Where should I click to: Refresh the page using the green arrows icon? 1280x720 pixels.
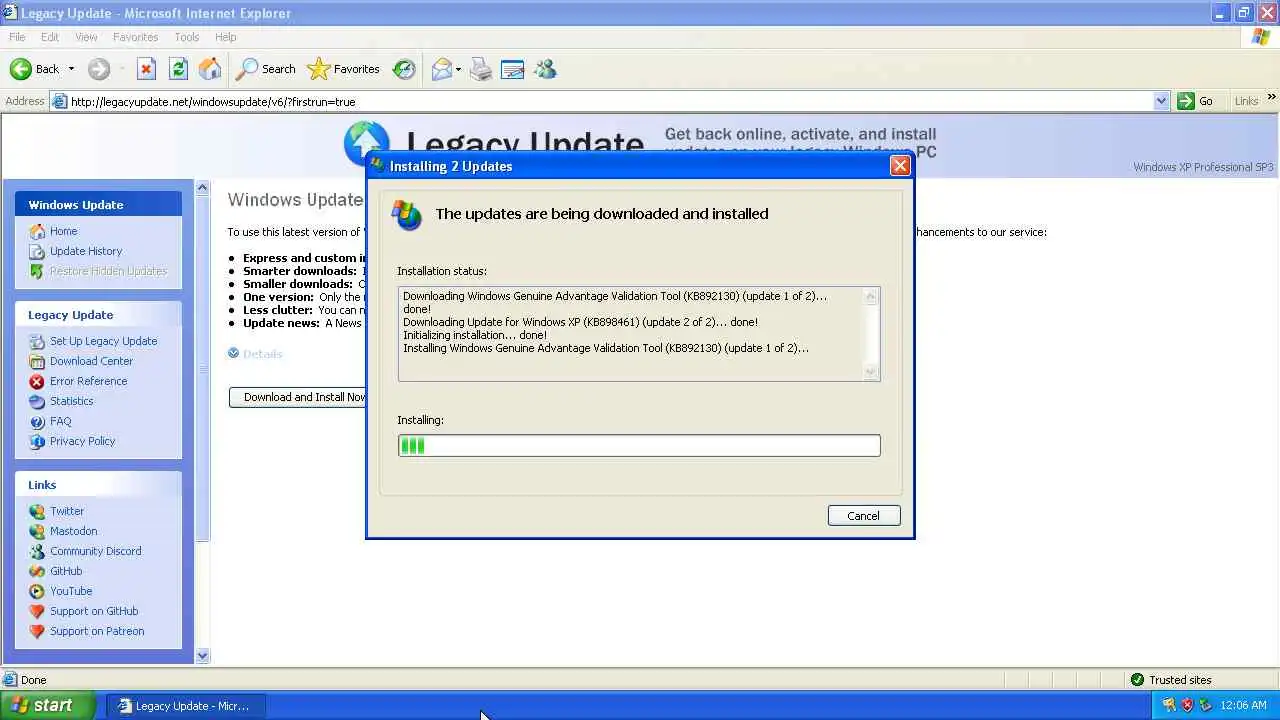point(178,69)
